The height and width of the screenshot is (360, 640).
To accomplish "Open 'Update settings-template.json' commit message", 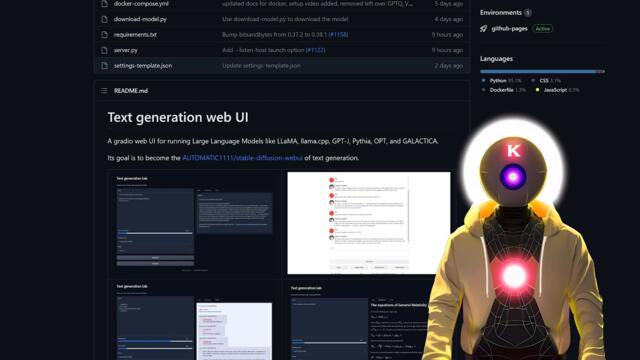I will [x=261, y=66].
